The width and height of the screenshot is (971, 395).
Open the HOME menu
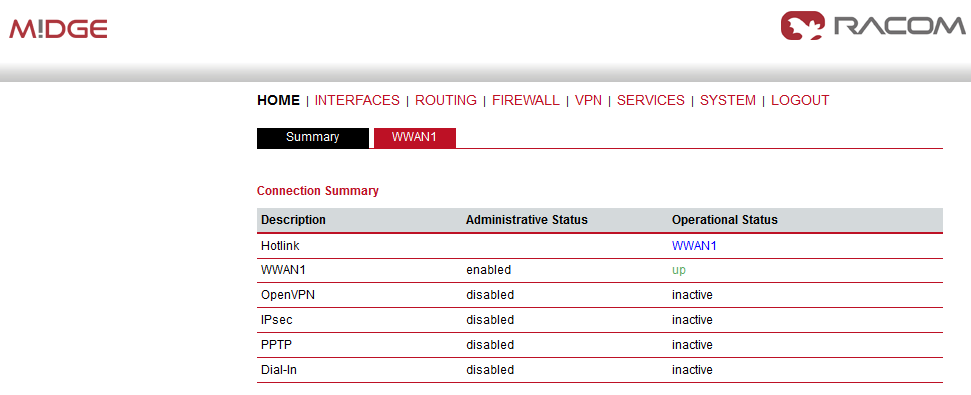click(278, 100)
